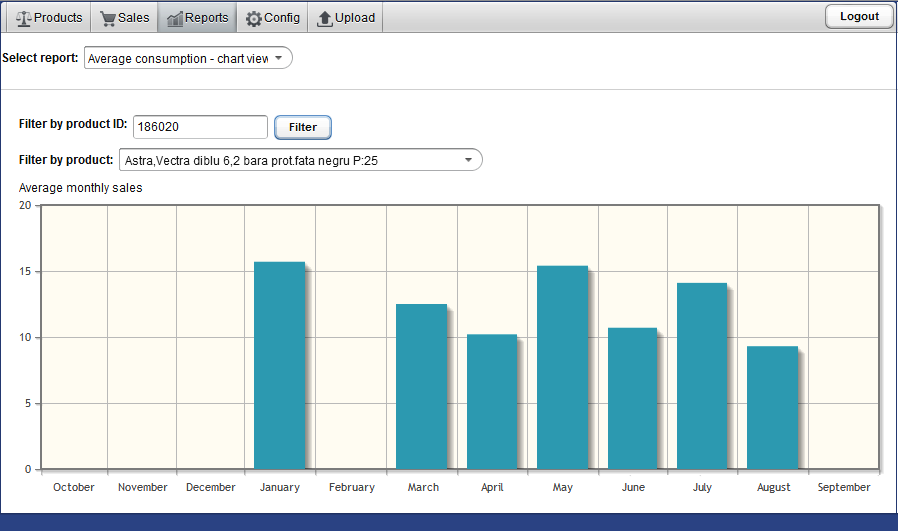Click the 20 value on the y-axis
The width and height of the screenshot is (898, 531).
pos(25,205)
